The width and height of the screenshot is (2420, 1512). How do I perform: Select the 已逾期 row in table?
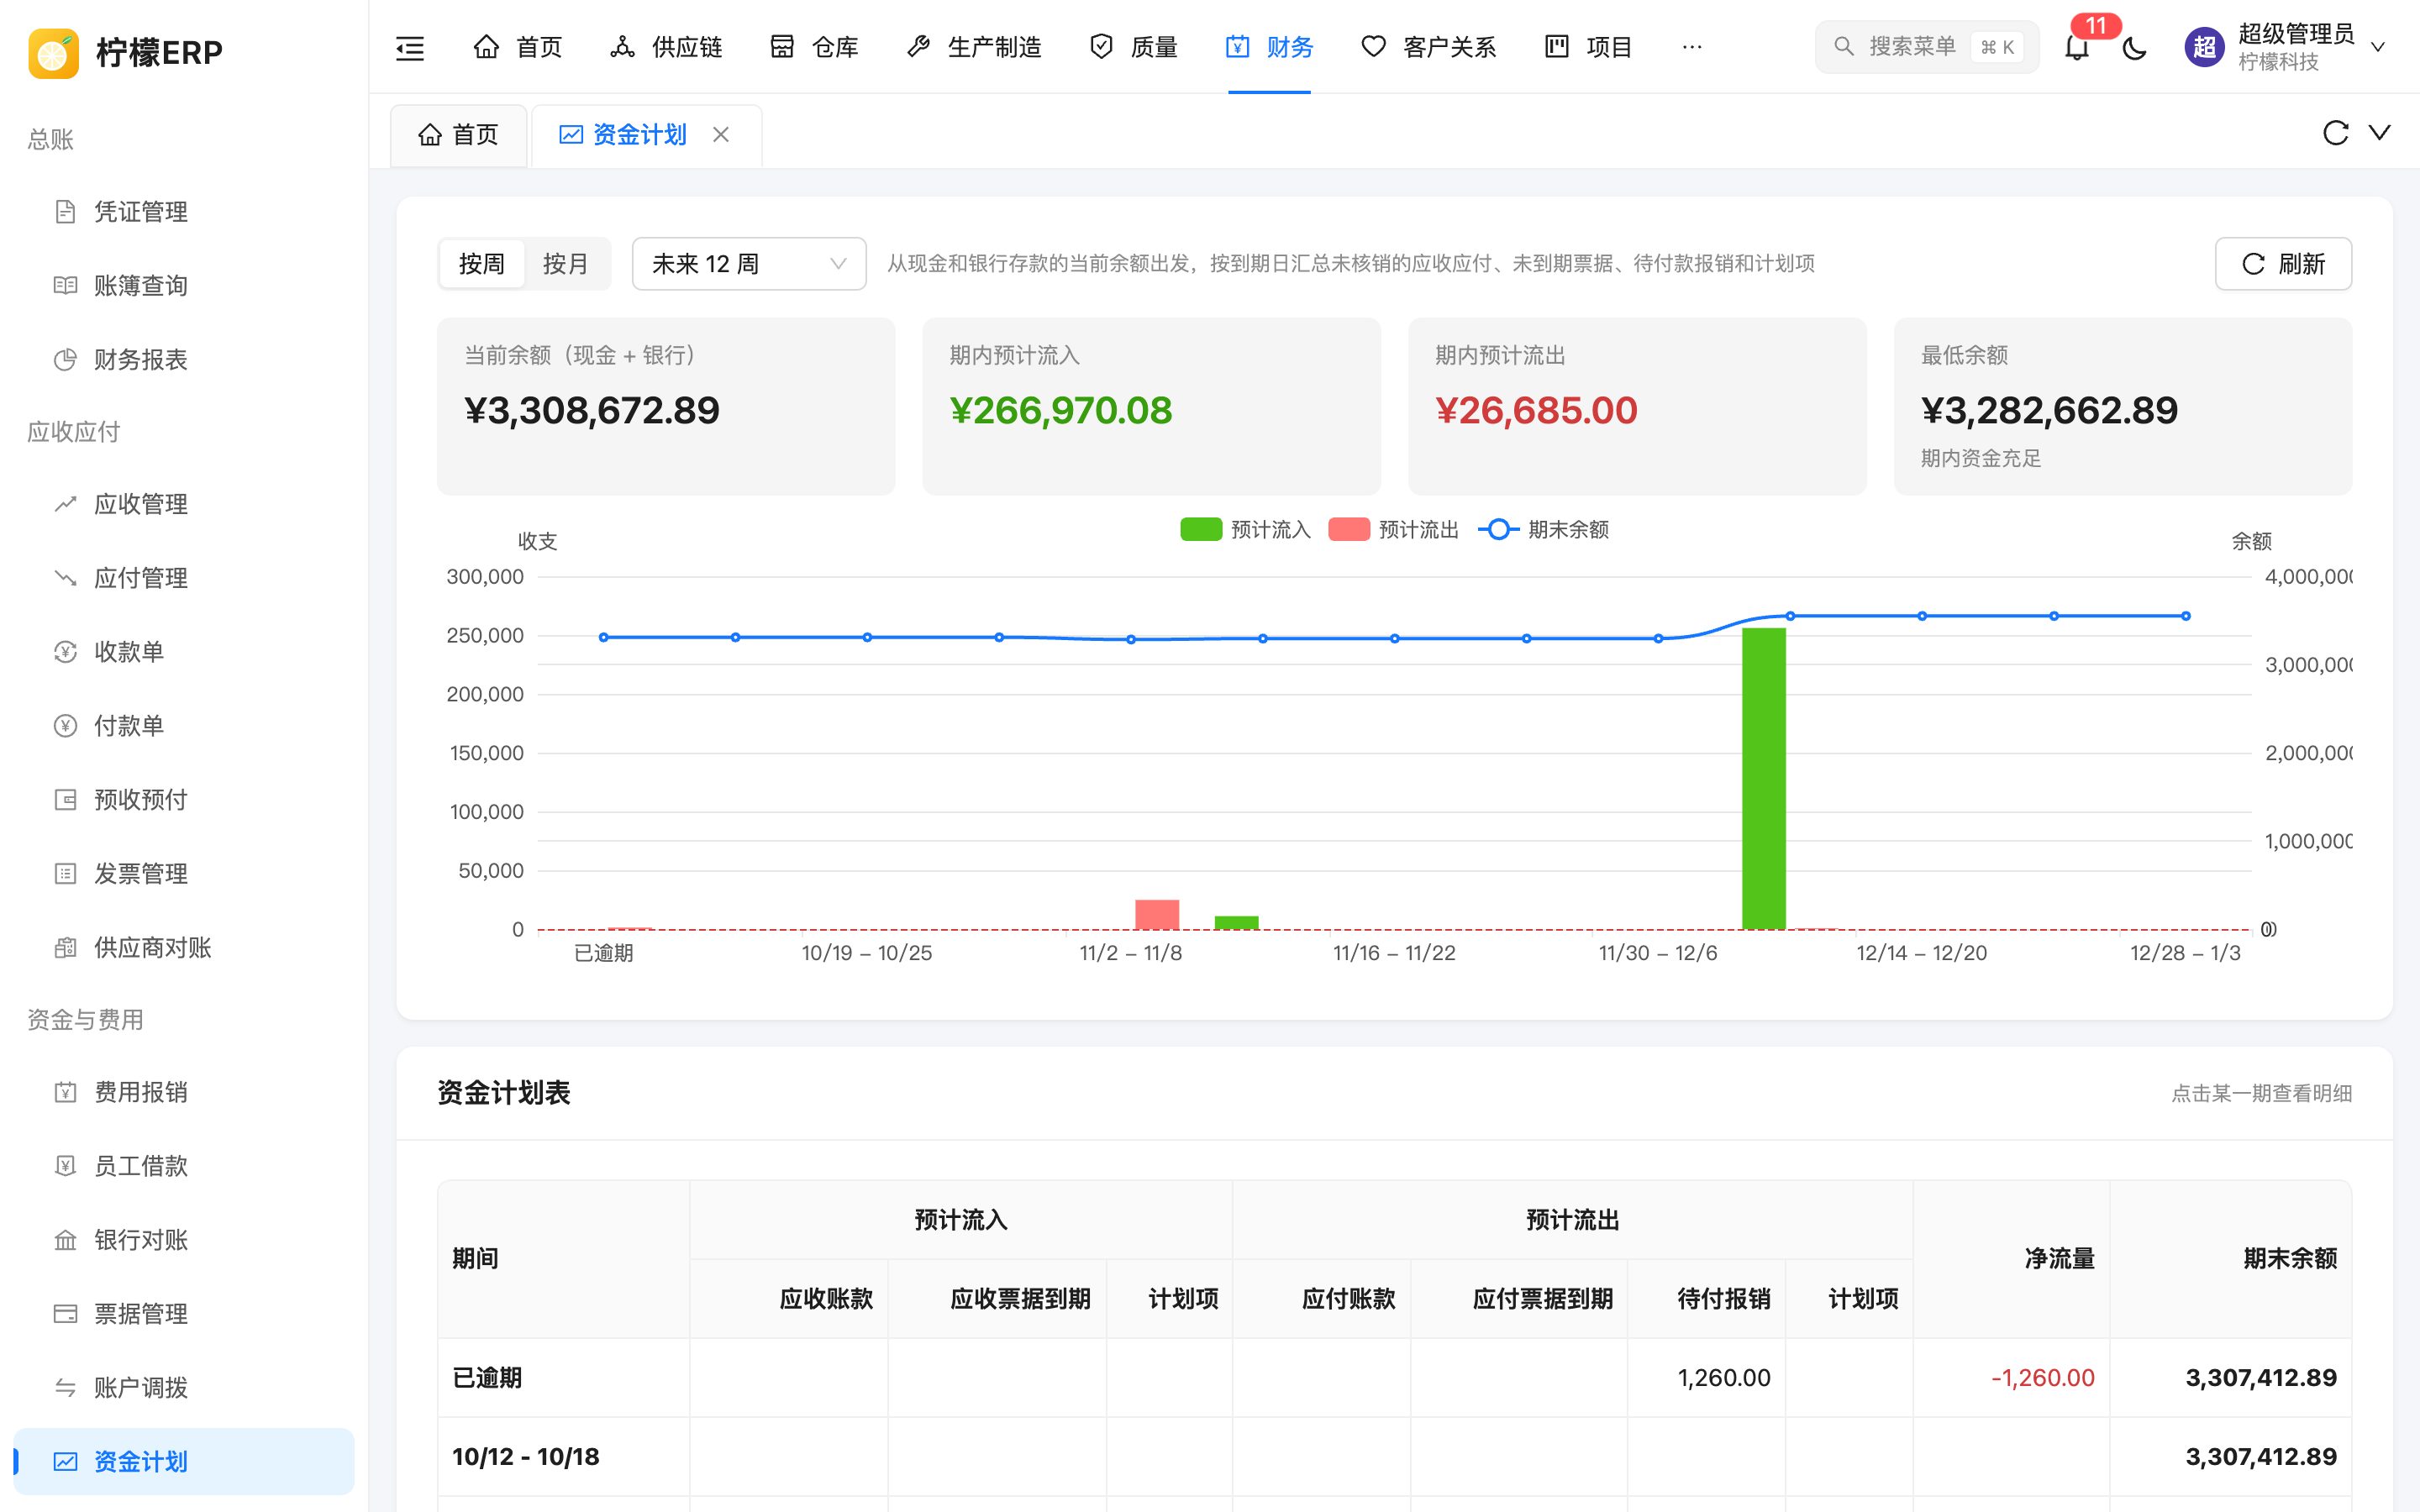1394,1378
